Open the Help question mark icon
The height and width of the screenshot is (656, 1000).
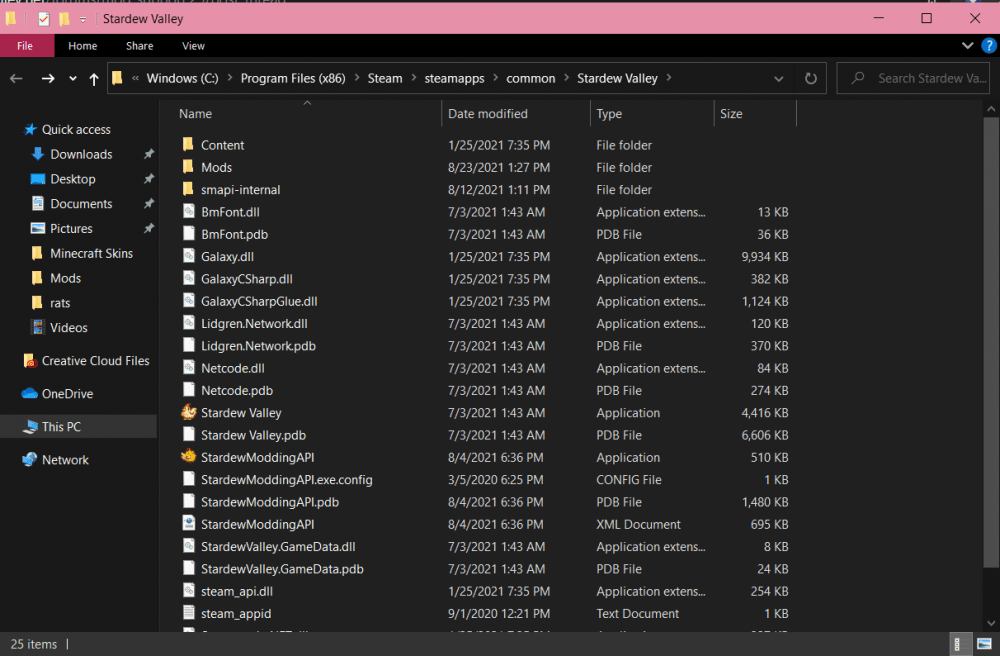(989, 46)
